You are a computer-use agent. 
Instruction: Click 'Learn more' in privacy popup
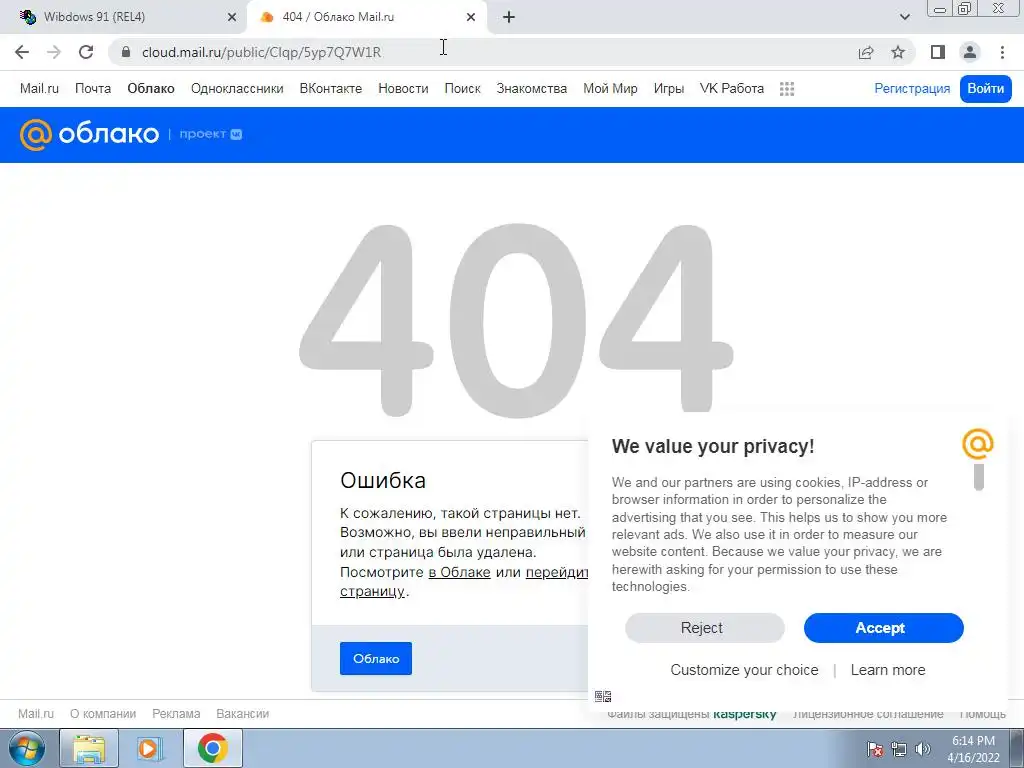[888, 670]
